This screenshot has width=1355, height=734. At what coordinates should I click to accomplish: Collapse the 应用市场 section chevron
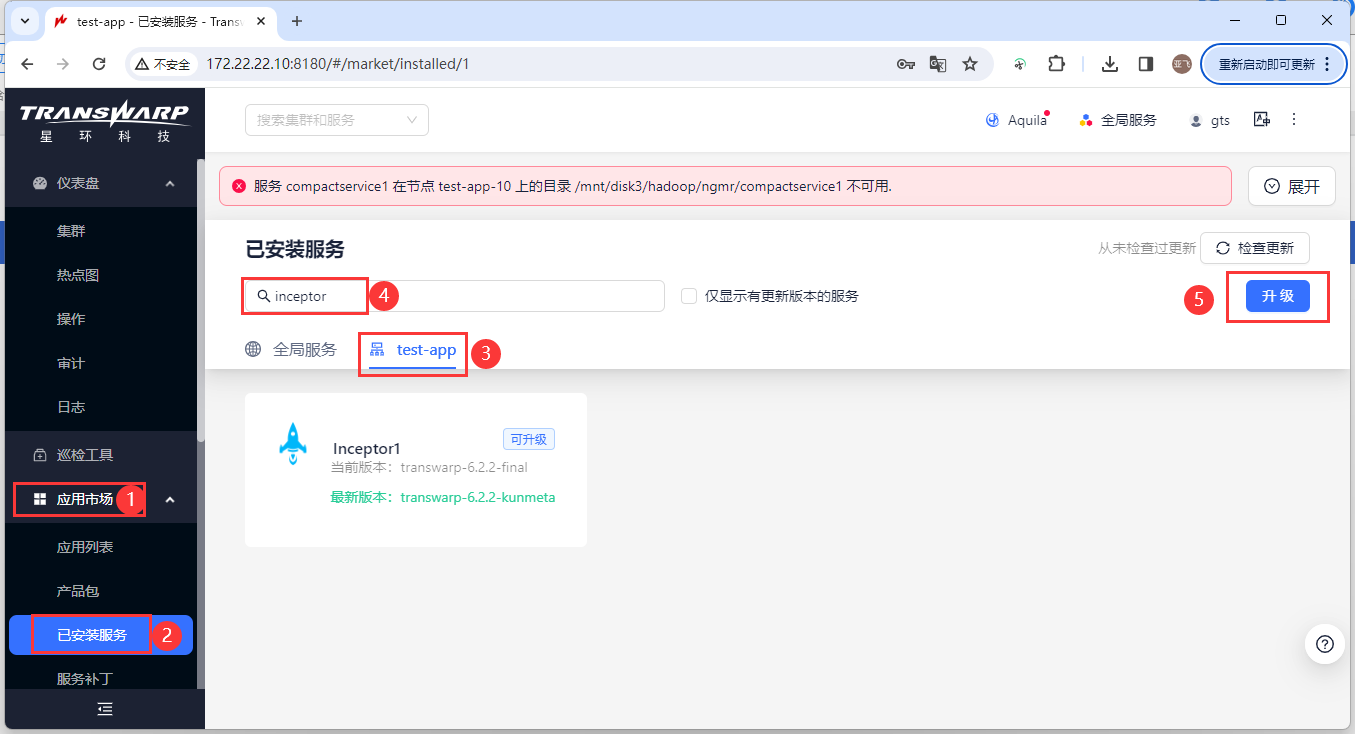pyautogui.click(x=170, y=499)
